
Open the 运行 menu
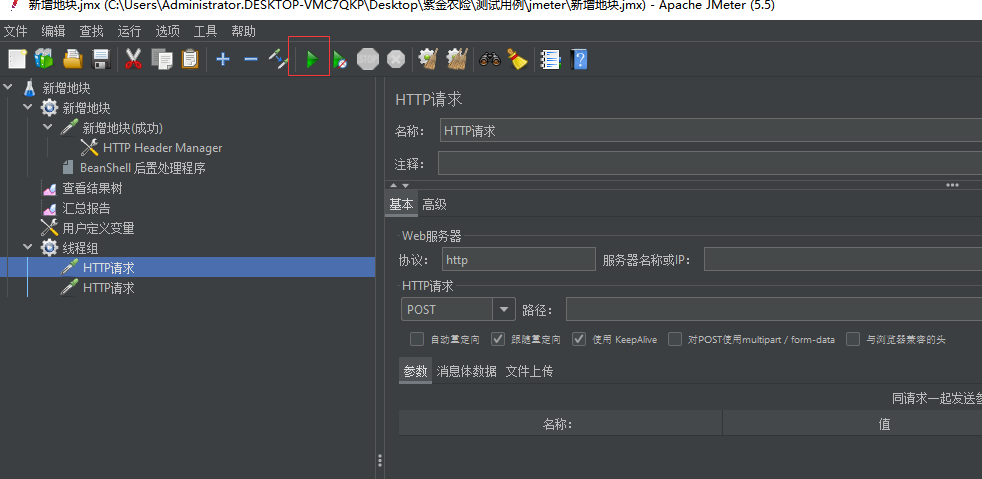pyautogui.click(x=129, y=31)
